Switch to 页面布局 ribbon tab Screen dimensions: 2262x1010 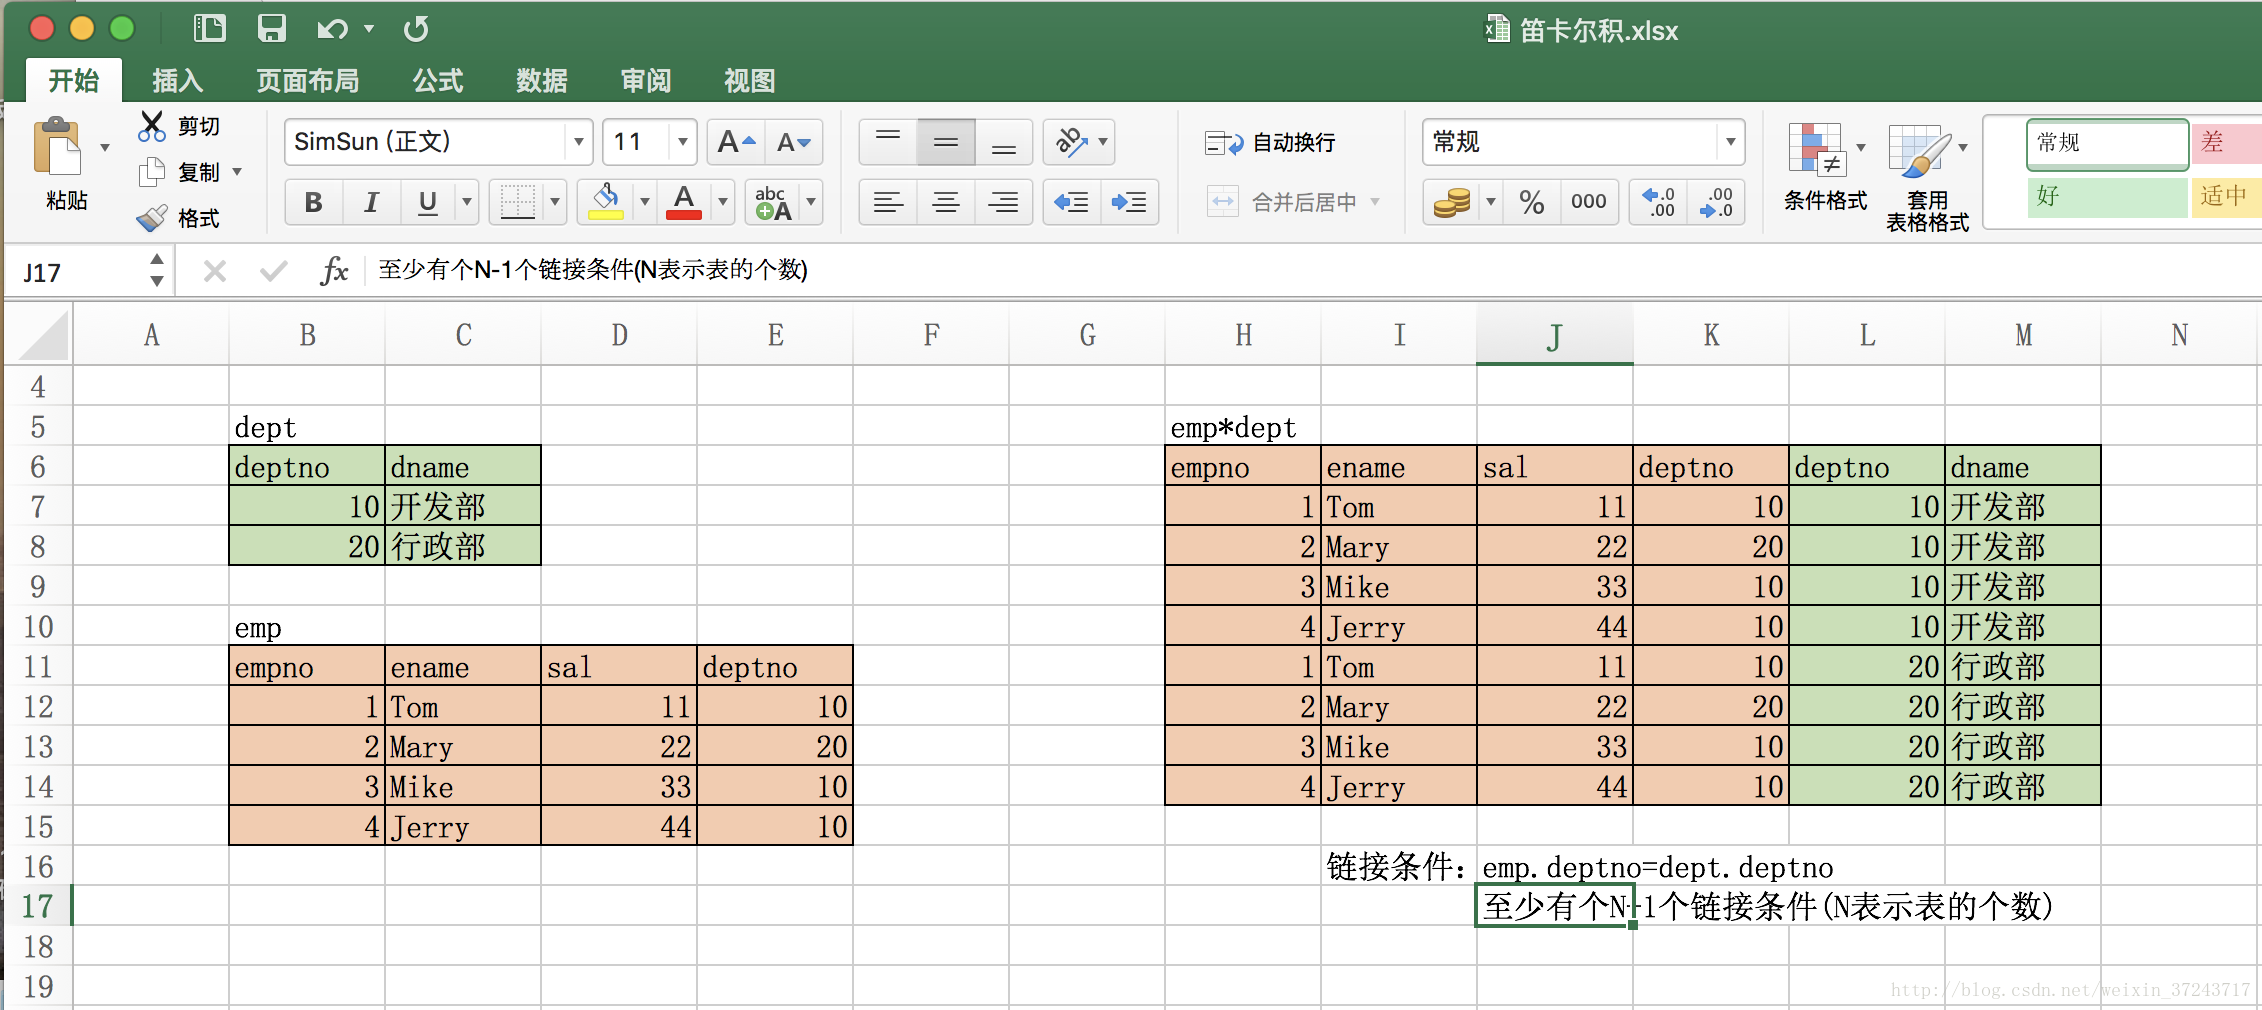[308, 80]
